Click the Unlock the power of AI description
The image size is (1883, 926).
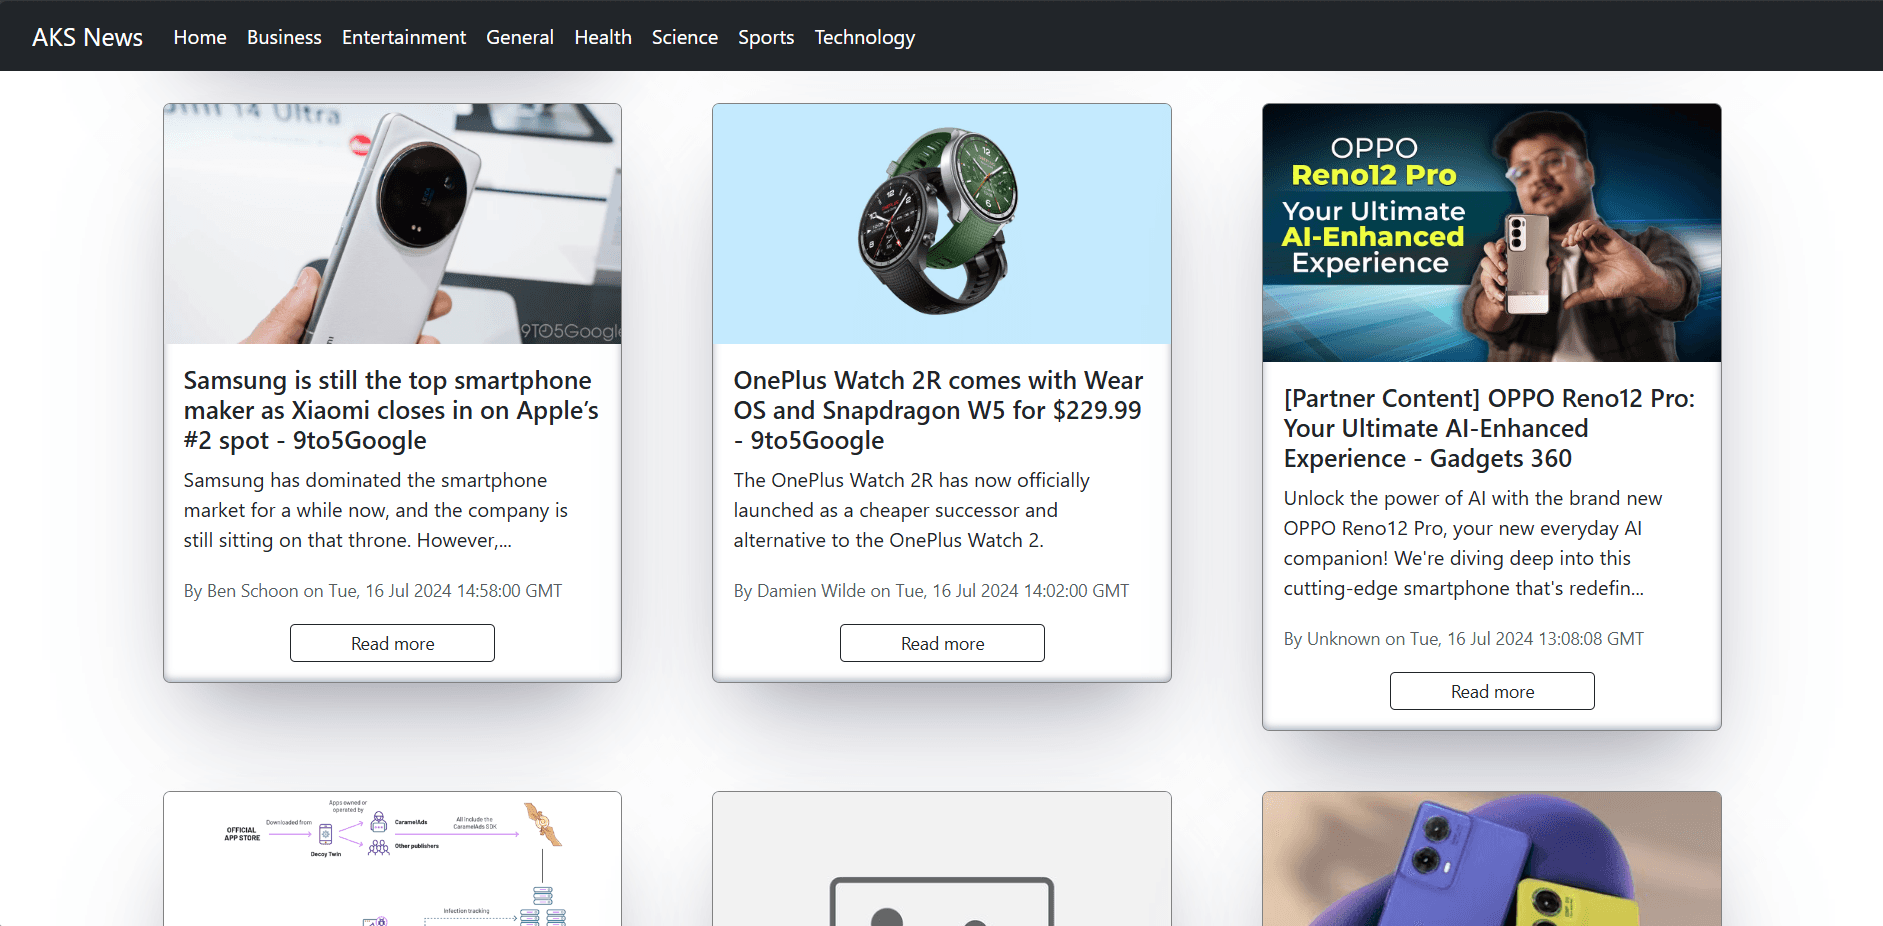[x=1474, y=543]
